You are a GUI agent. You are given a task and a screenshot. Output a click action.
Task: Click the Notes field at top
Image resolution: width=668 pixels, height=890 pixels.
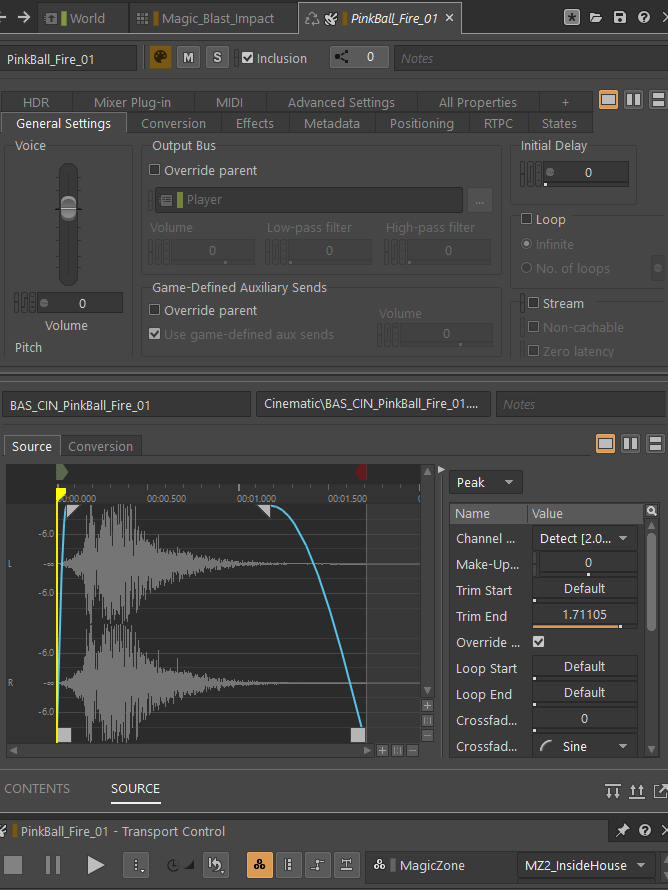[531, 58]
